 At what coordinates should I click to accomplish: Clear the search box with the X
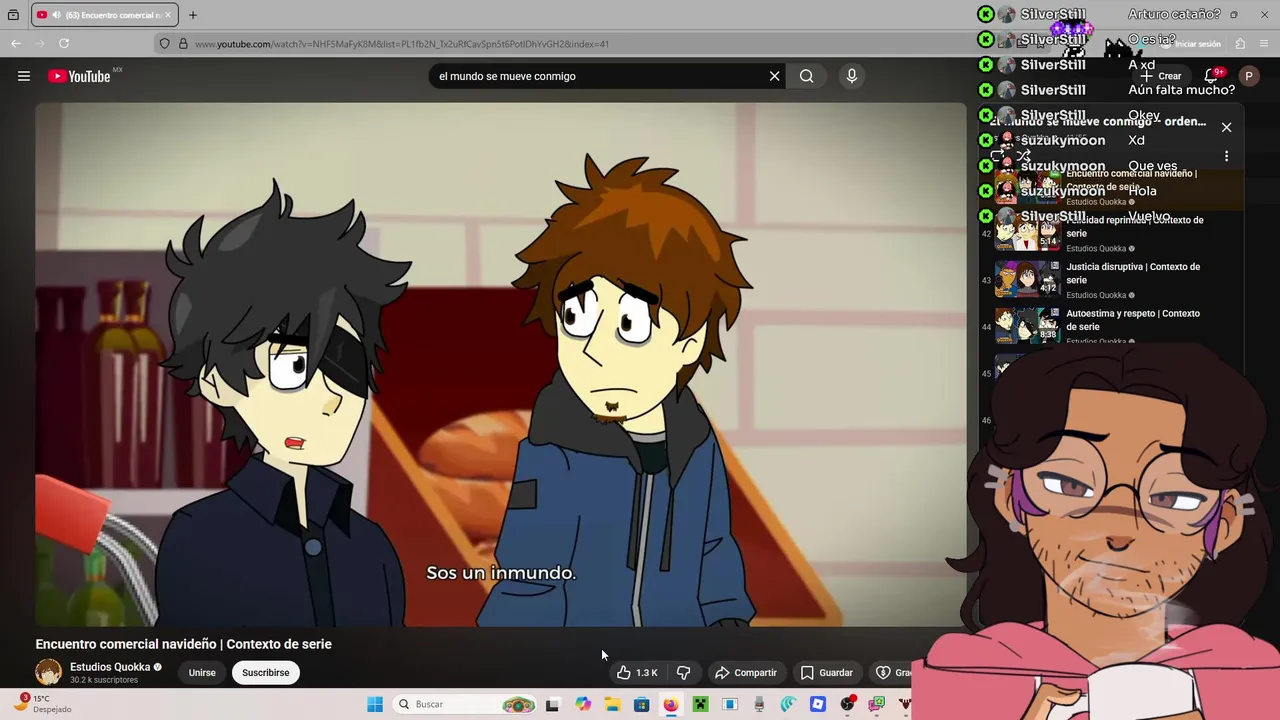pos(774,76)
